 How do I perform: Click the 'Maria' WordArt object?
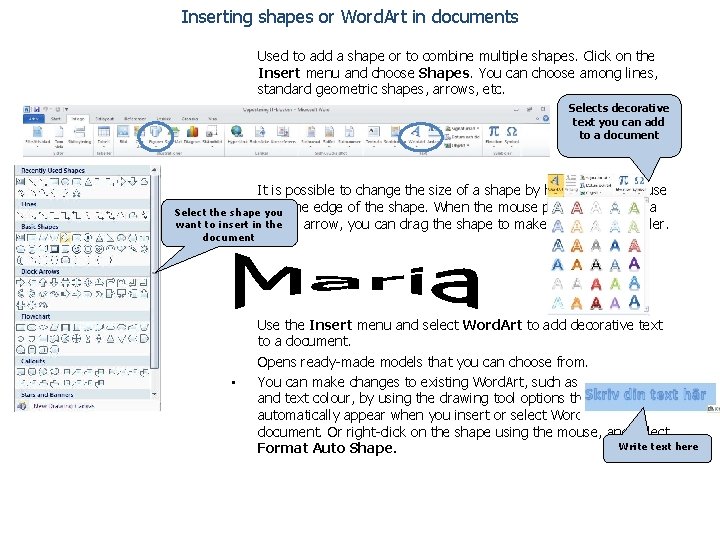pos(356,281)
